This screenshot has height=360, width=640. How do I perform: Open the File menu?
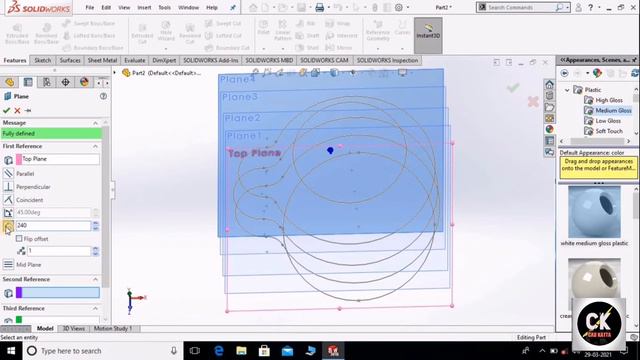(90, 7)
